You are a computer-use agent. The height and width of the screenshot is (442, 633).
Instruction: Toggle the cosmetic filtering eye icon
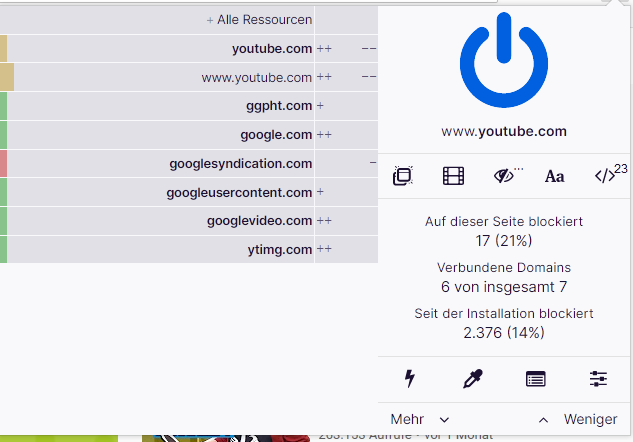[x=504, y=176]
